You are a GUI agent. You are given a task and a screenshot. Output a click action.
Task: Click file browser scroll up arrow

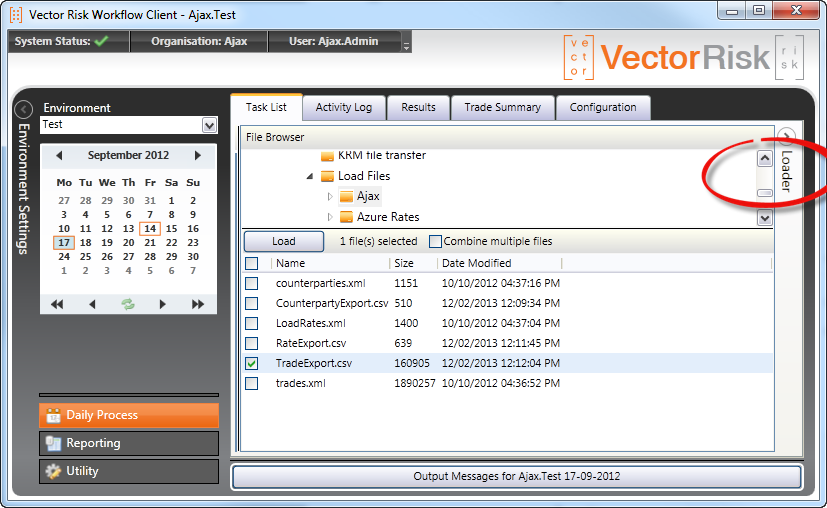tap(765, 158)
